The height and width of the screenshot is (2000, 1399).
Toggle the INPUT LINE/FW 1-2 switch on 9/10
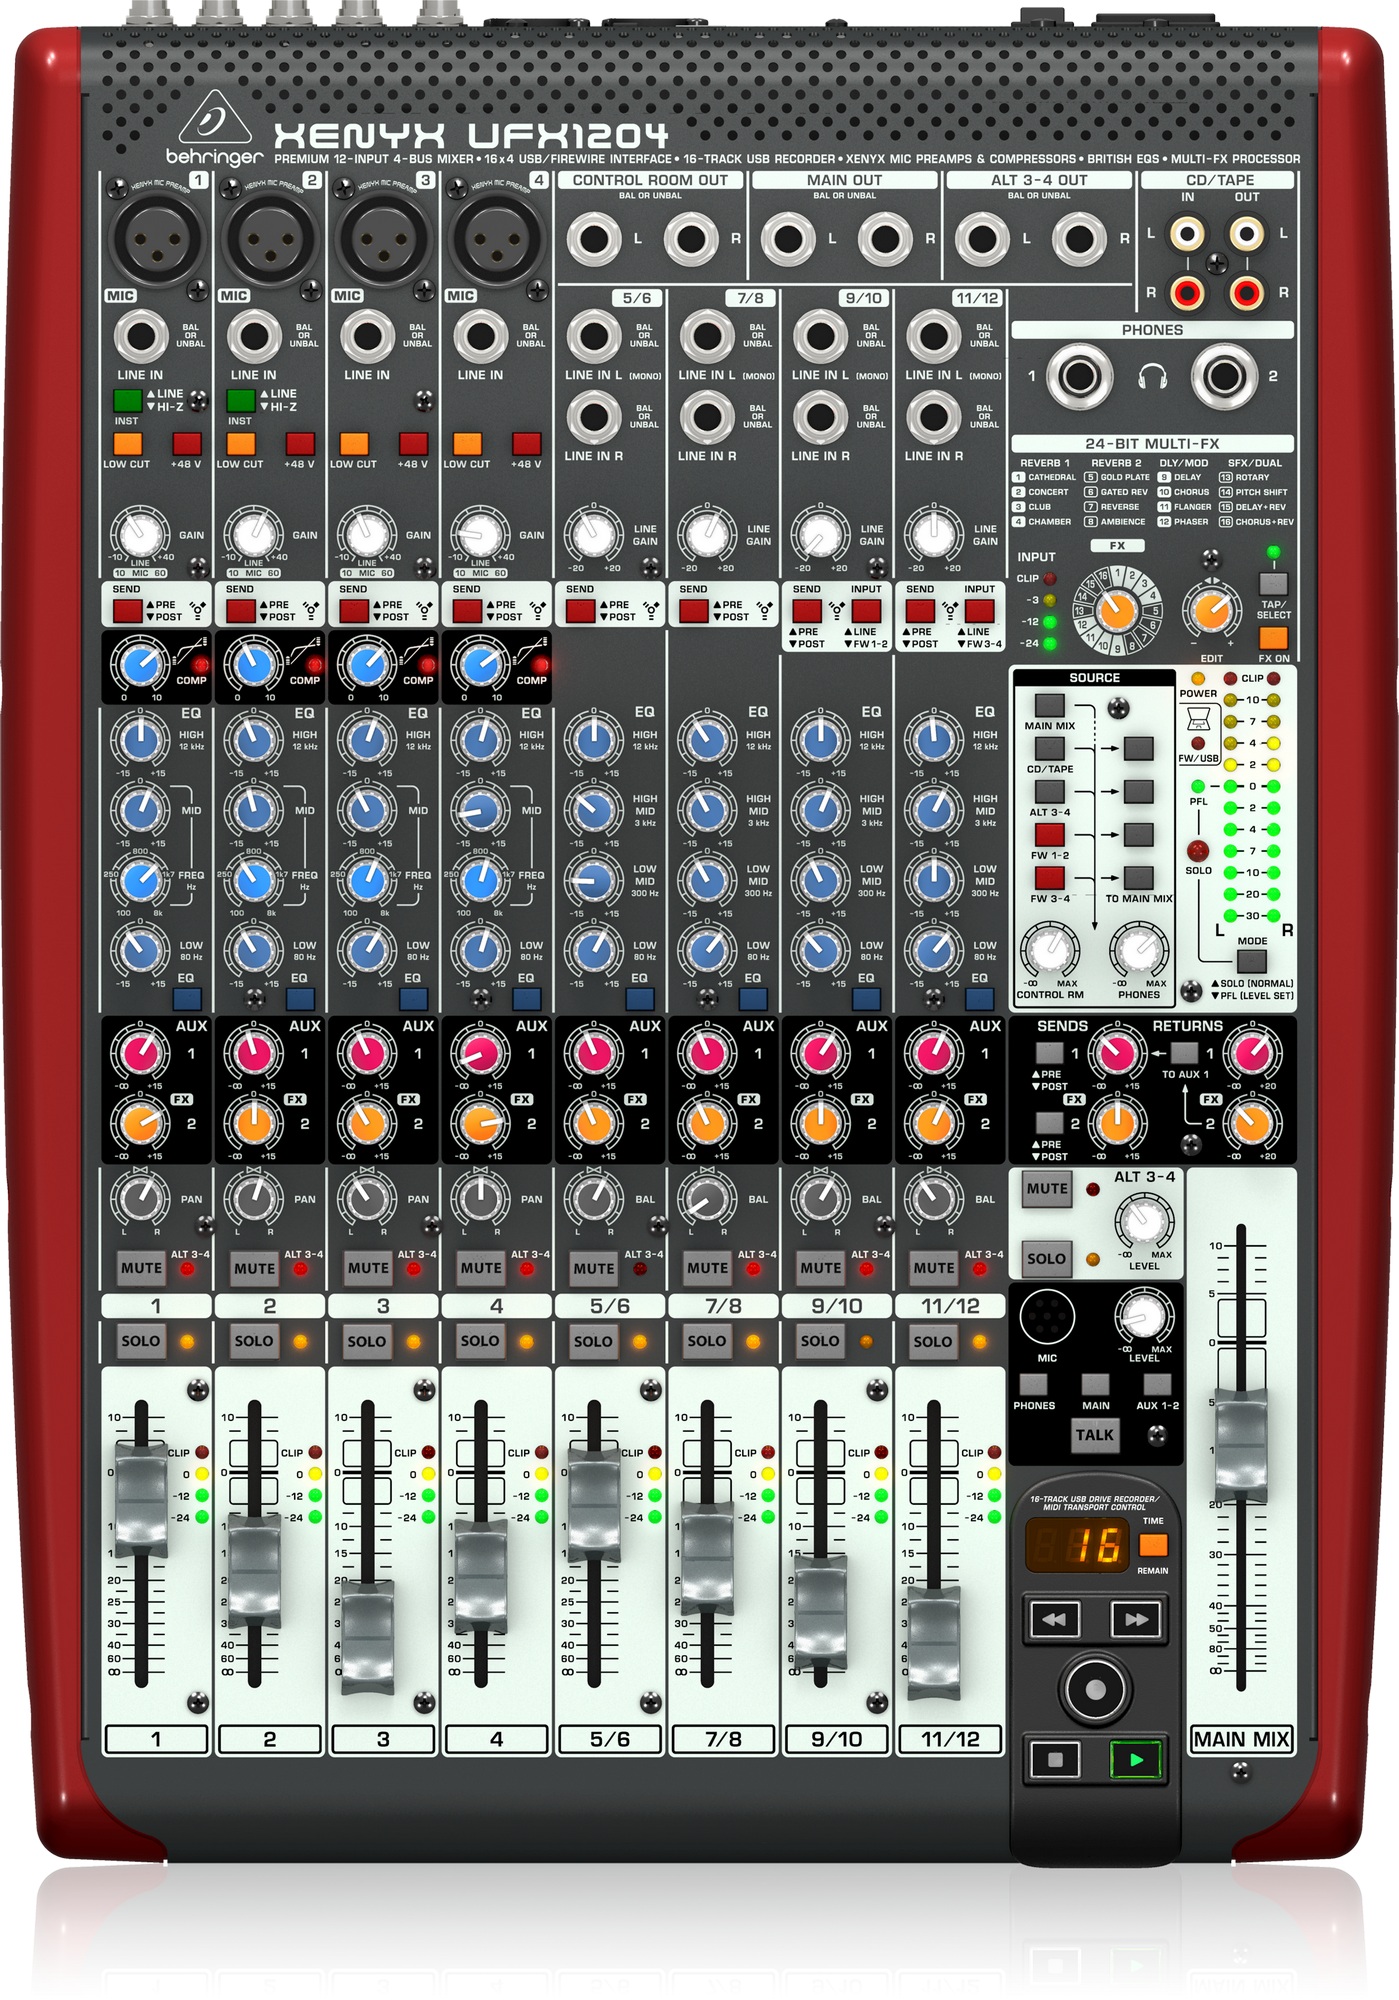866,610
